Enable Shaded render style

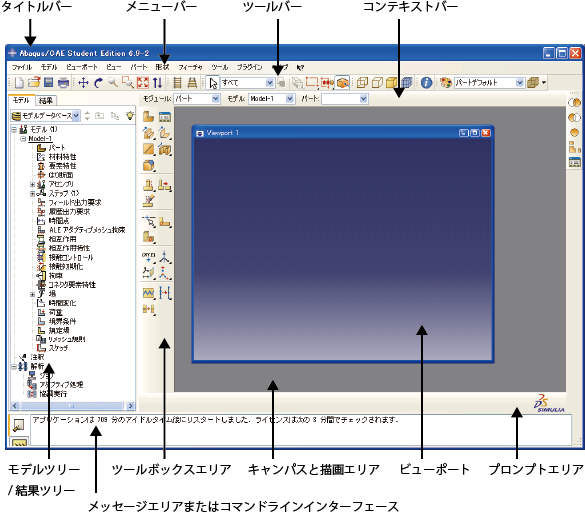point(392,82)
